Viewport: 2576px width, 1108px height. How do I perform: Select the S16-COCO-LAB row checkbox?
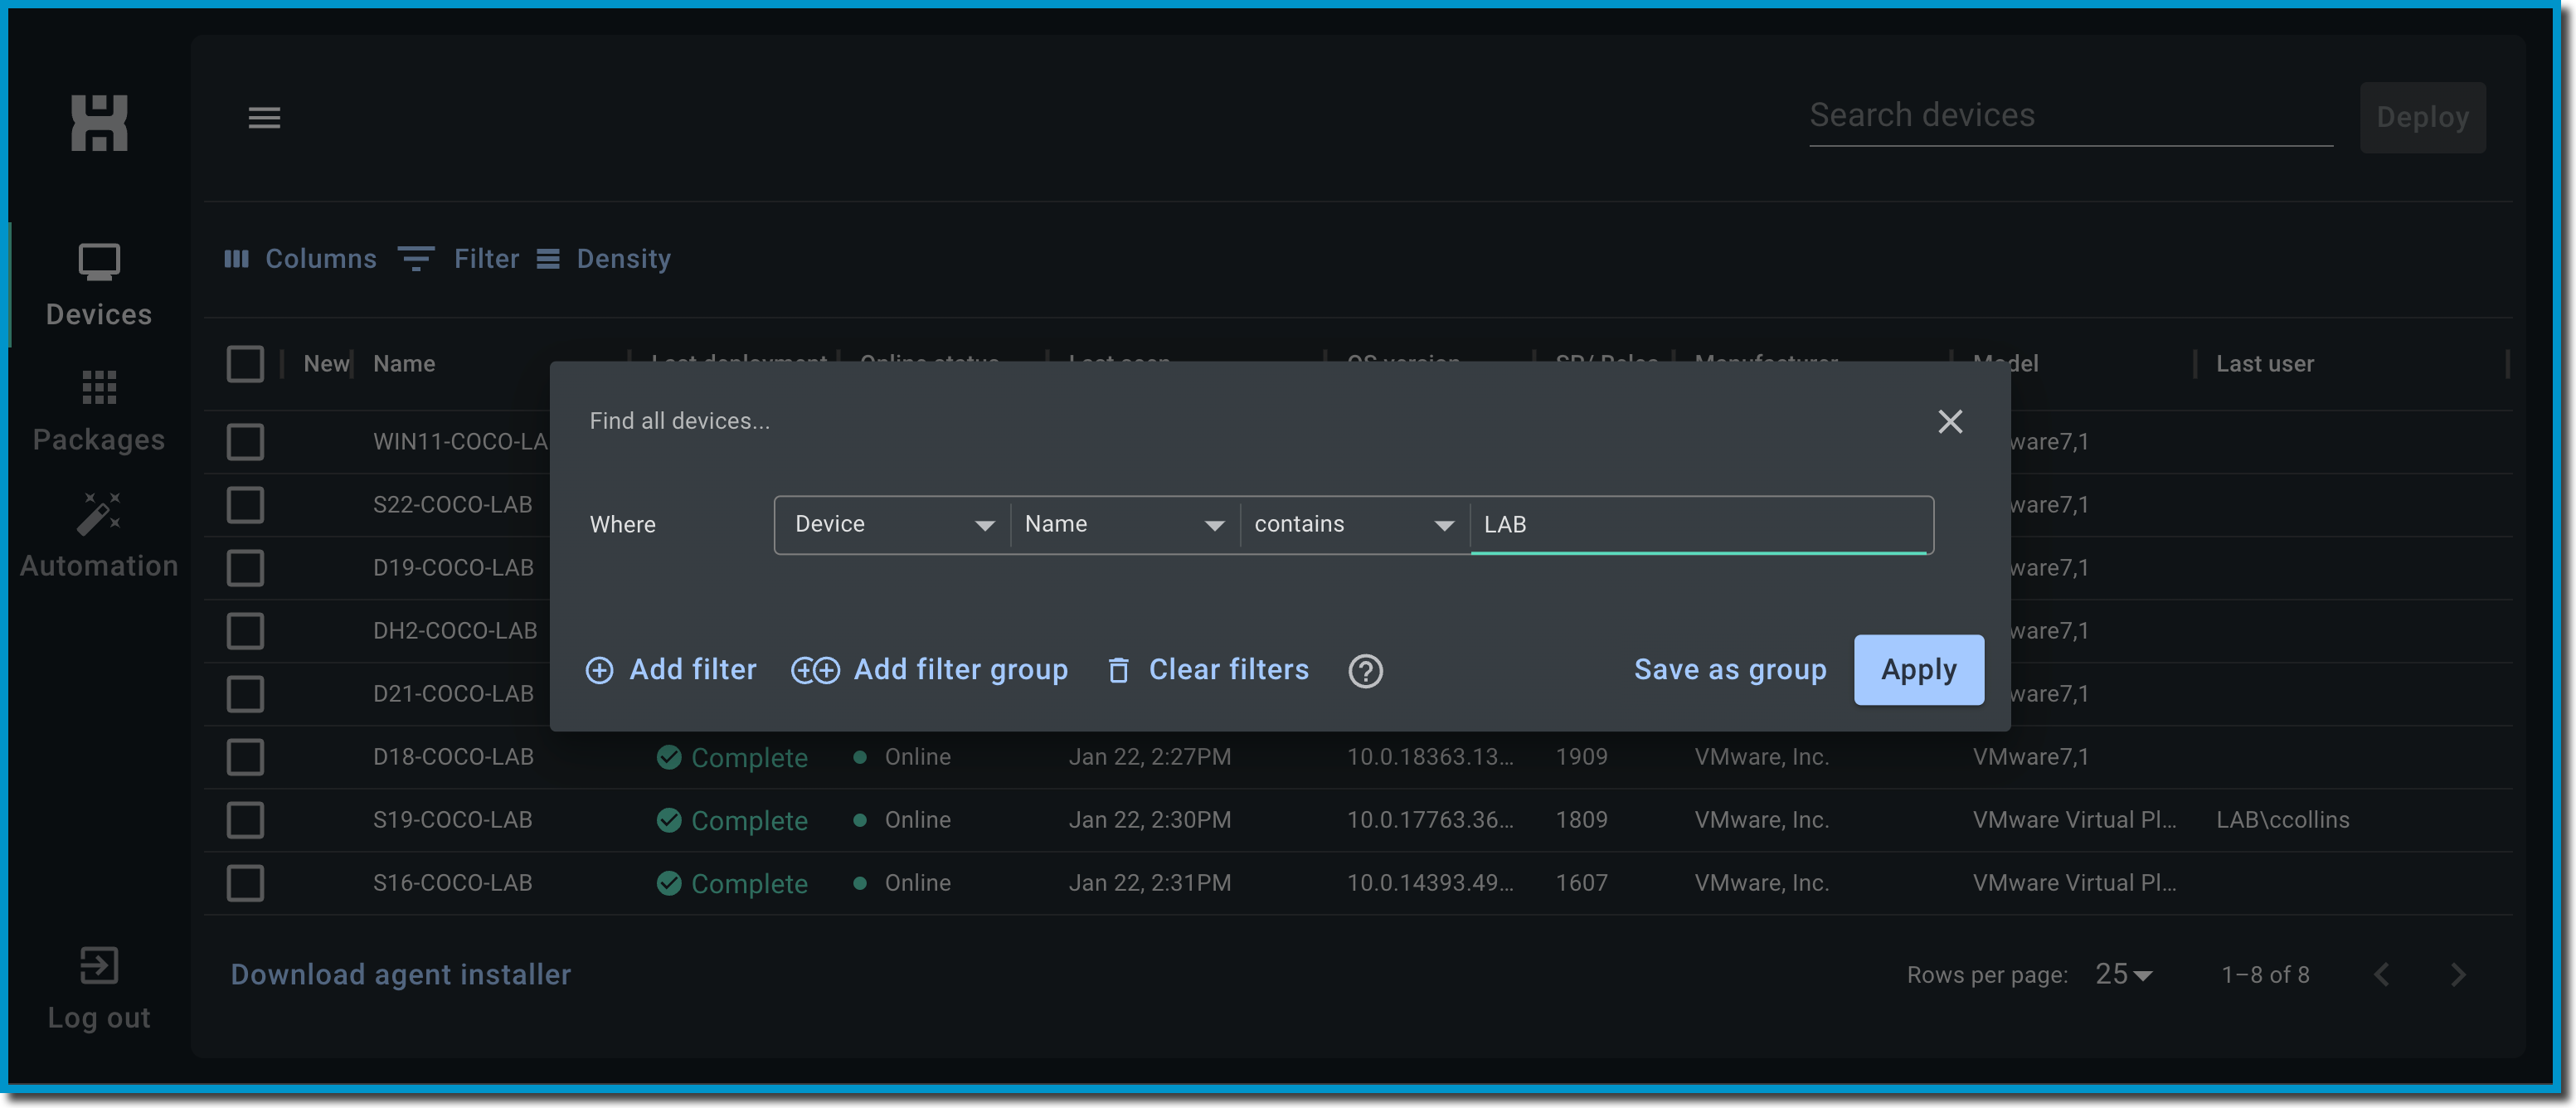(245, 883)
